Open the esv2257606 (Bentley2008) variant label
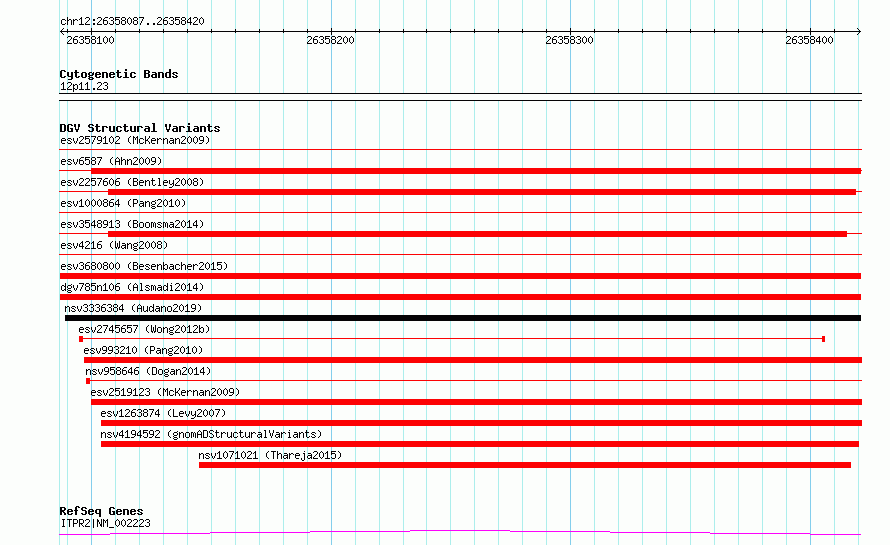This screenshot has height=545, width=890. (x=132, y=182)
